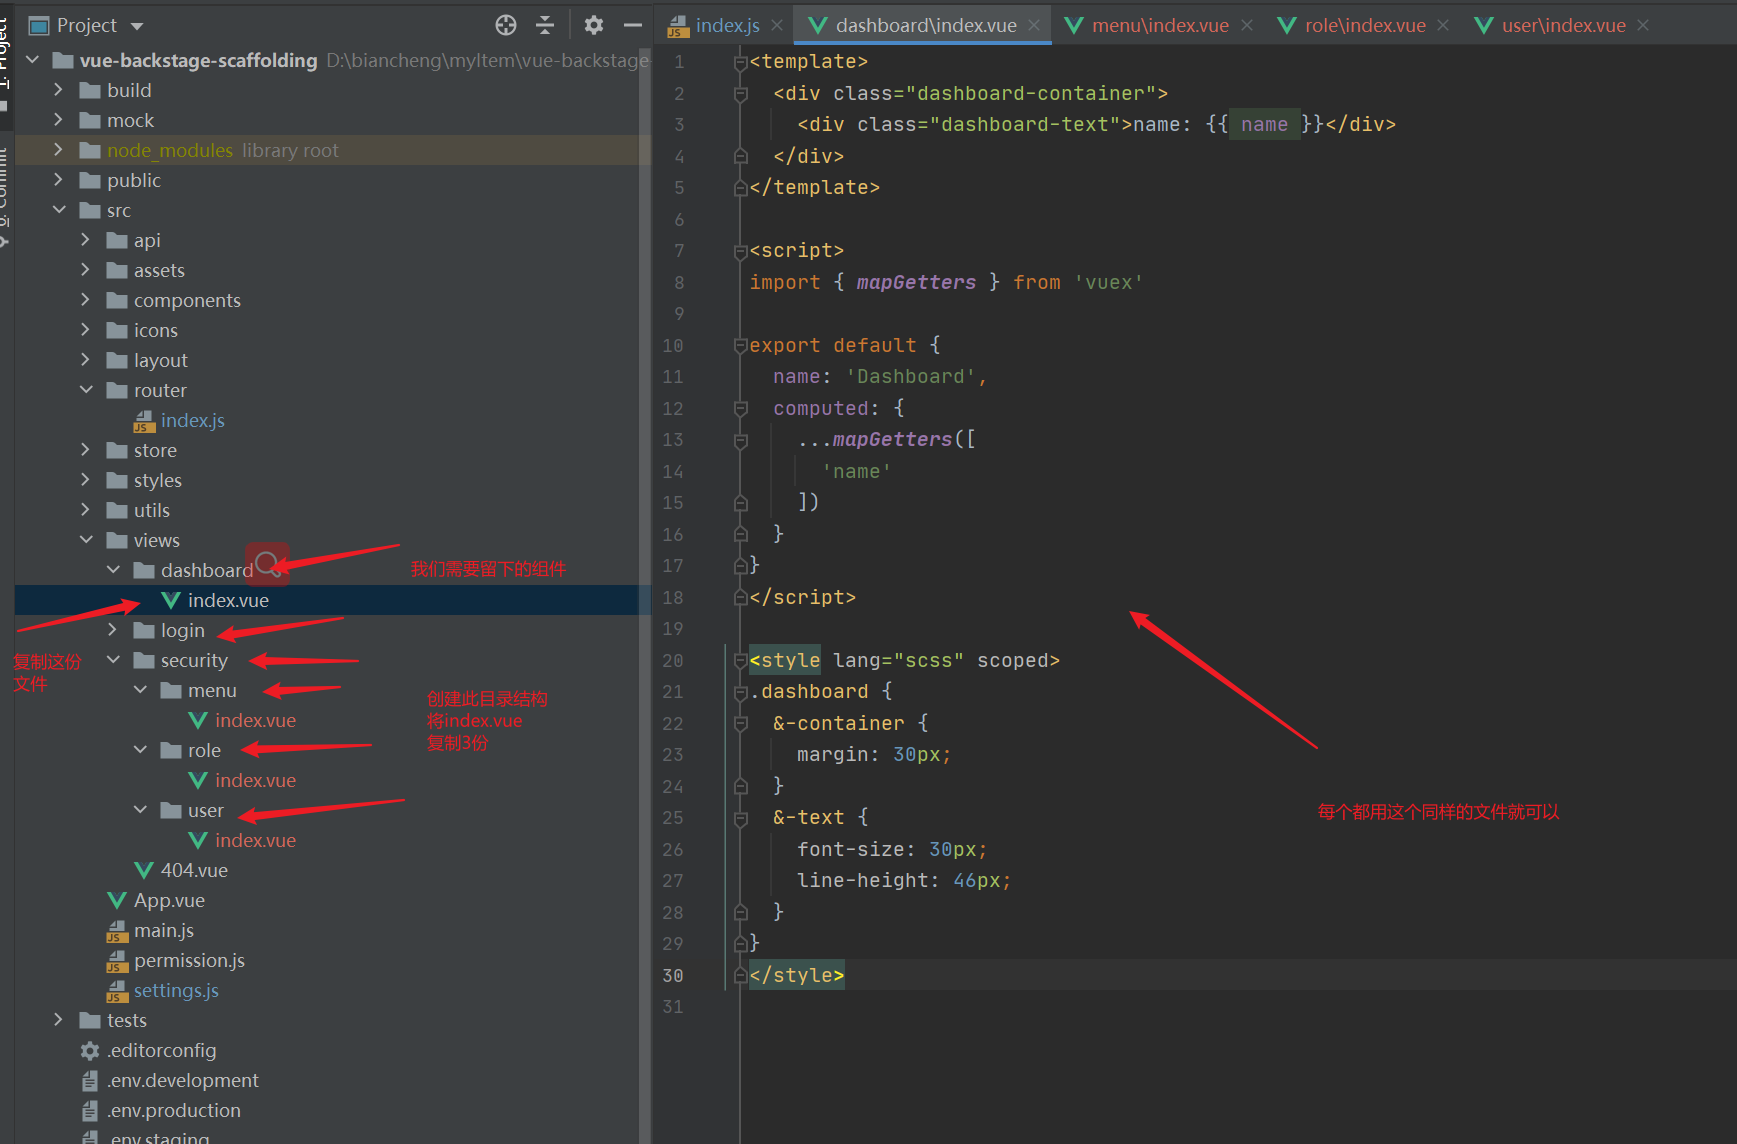Click the collapse all icon in Project panel
This screenshot has width=1737, height=1144.
tap(545, 25)
